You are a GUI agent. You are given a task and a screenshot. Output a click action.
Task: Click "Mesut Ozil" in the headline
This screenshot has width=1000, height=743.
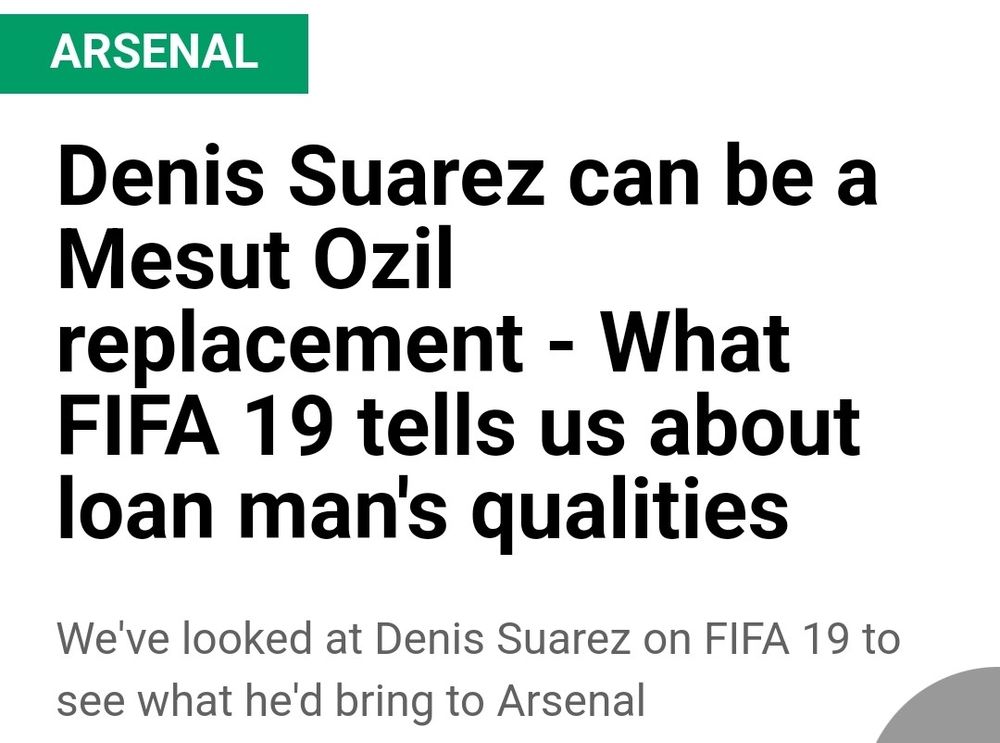point(255,261)
